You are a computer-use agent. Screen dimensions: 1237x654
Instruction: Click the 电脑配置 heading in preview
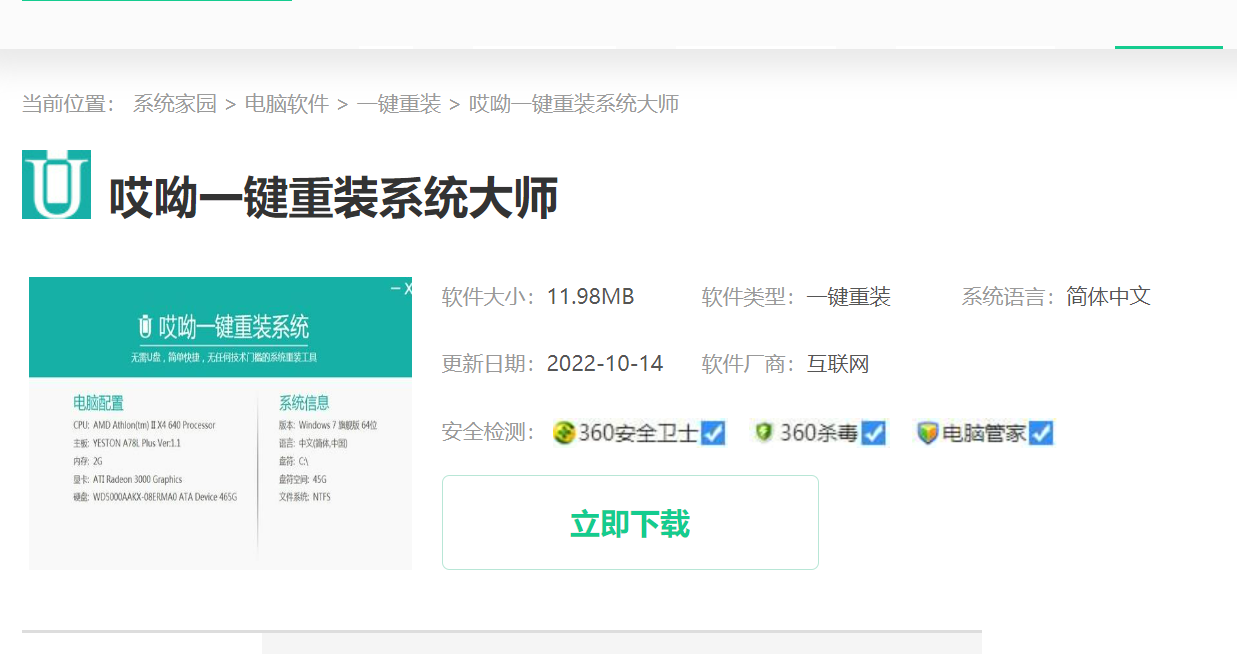pos(98,403)
